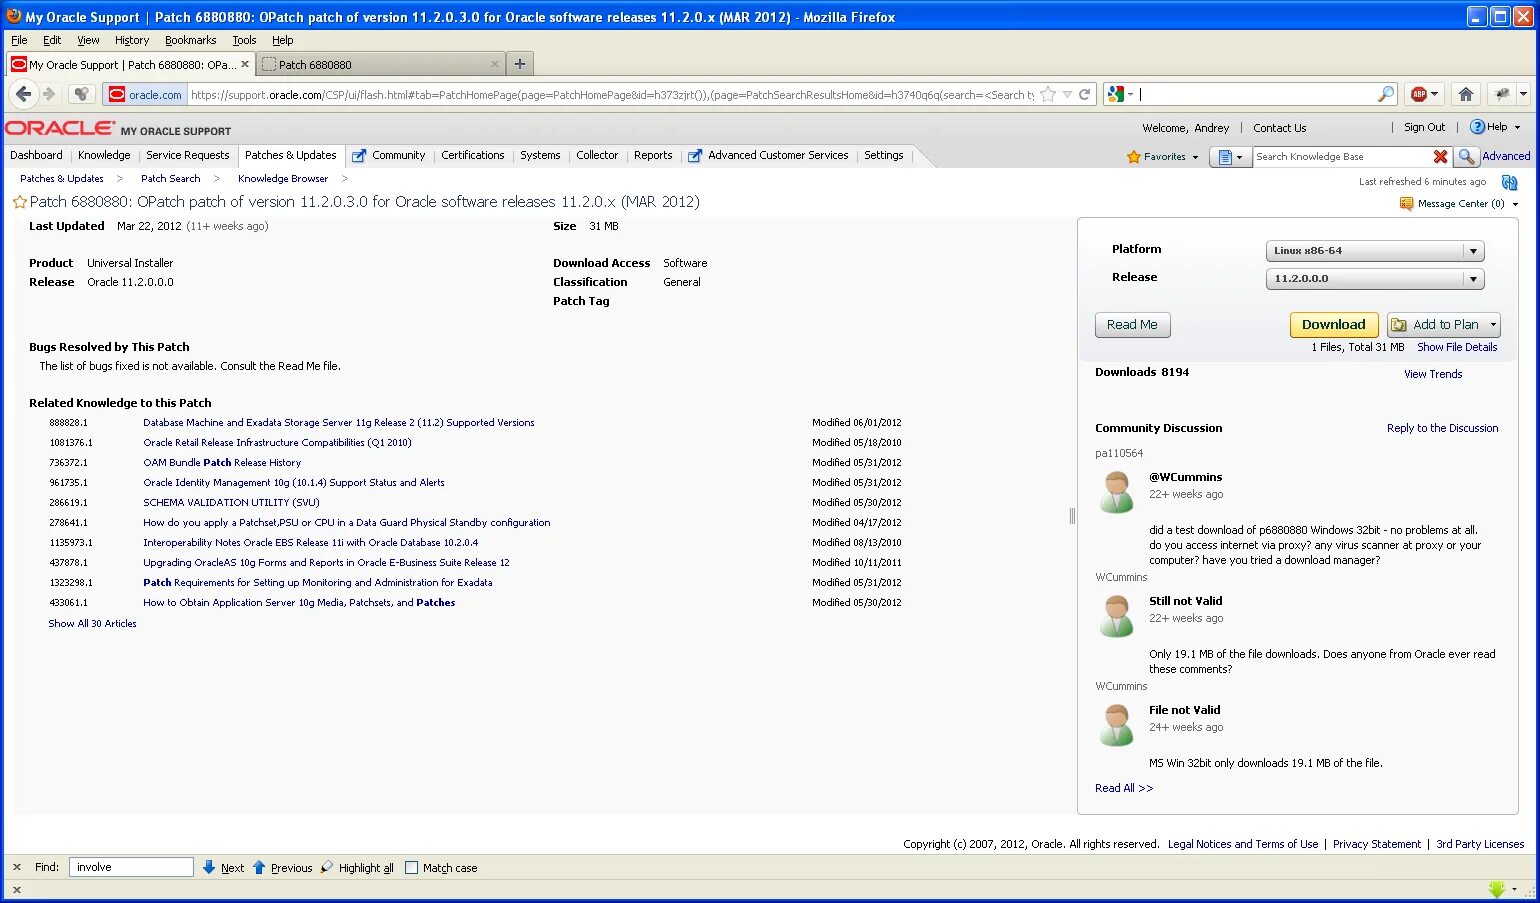Close the My Oracle Support tab

[245, 64]
